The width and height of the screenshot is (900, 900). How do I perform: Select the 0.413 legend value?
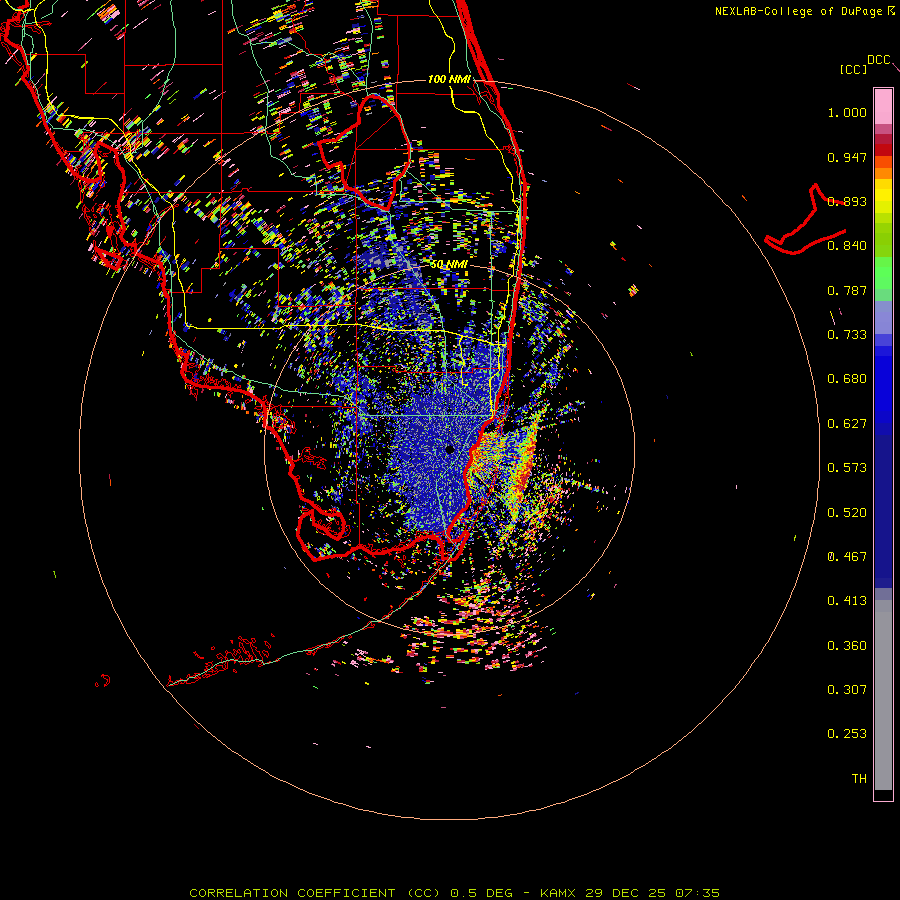pos(847,601)
